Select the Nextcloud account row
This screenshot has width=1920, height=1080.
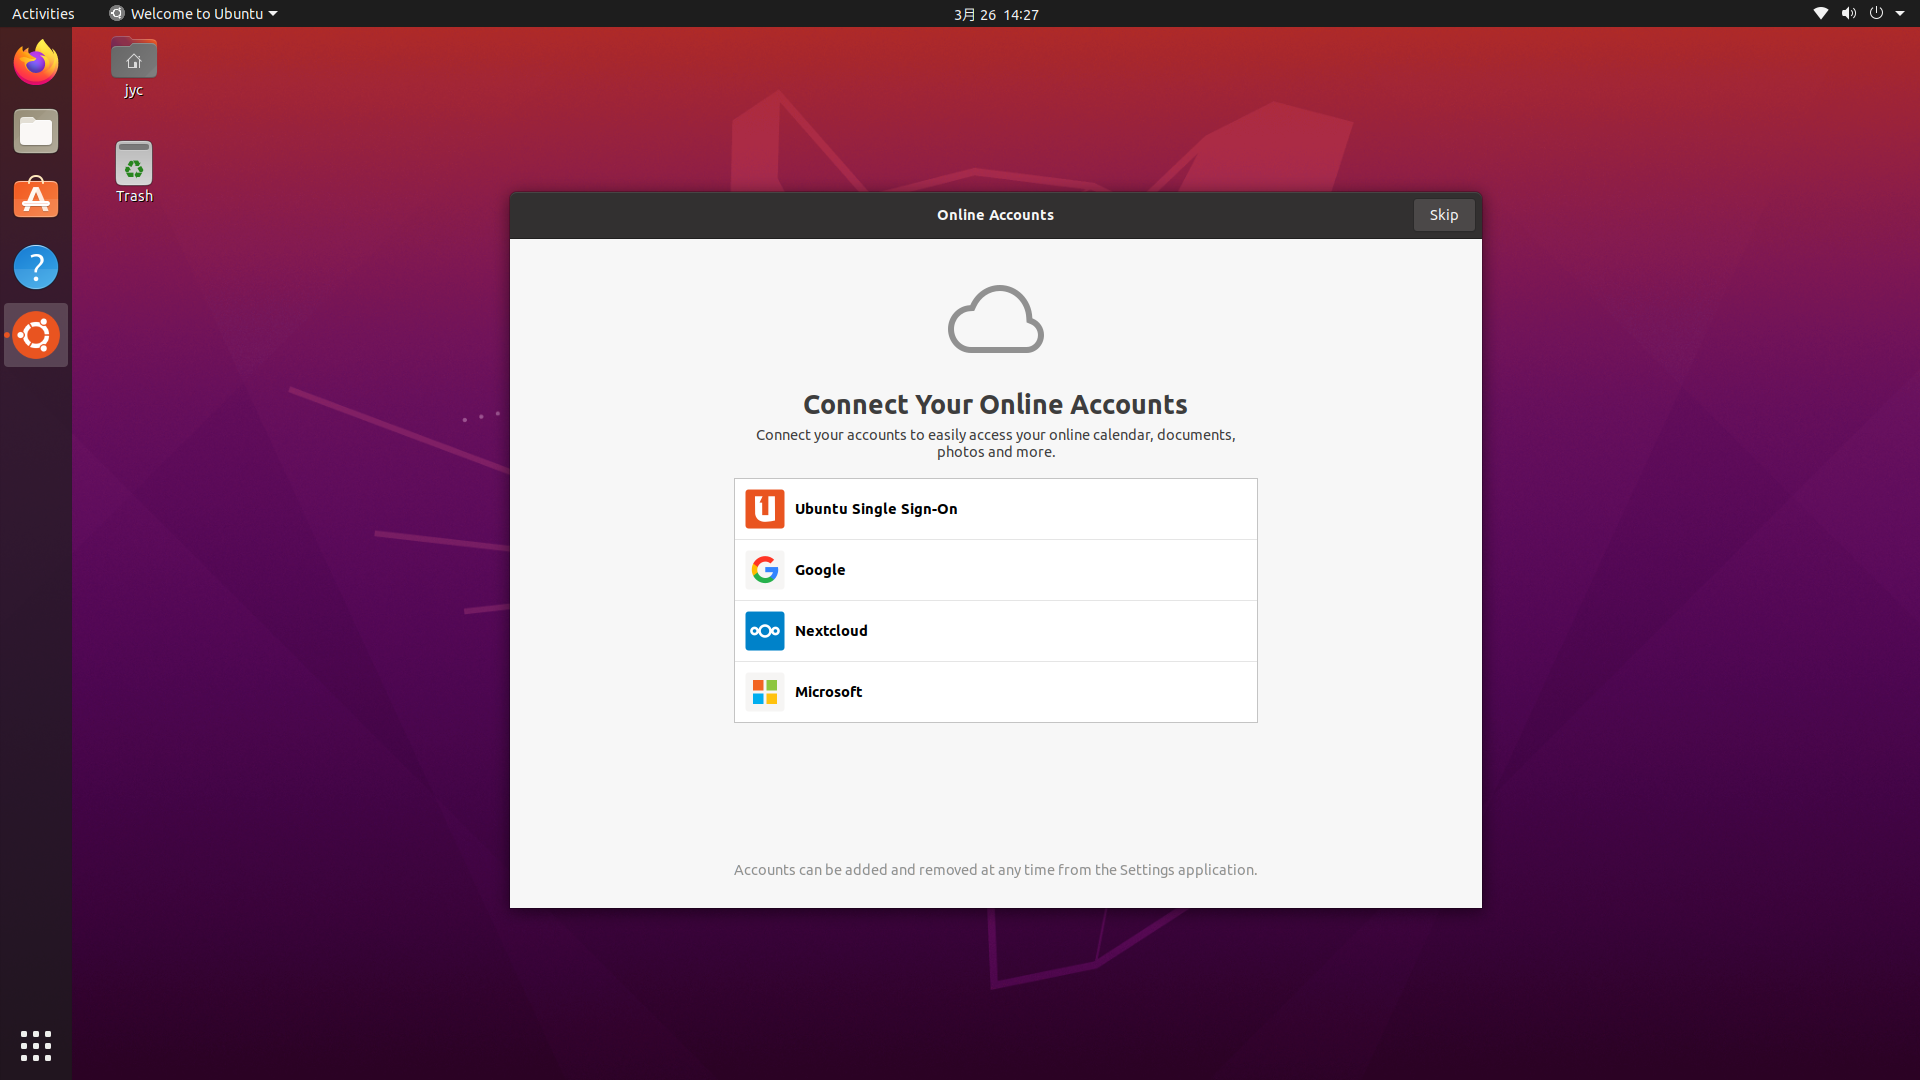(995, 631)
